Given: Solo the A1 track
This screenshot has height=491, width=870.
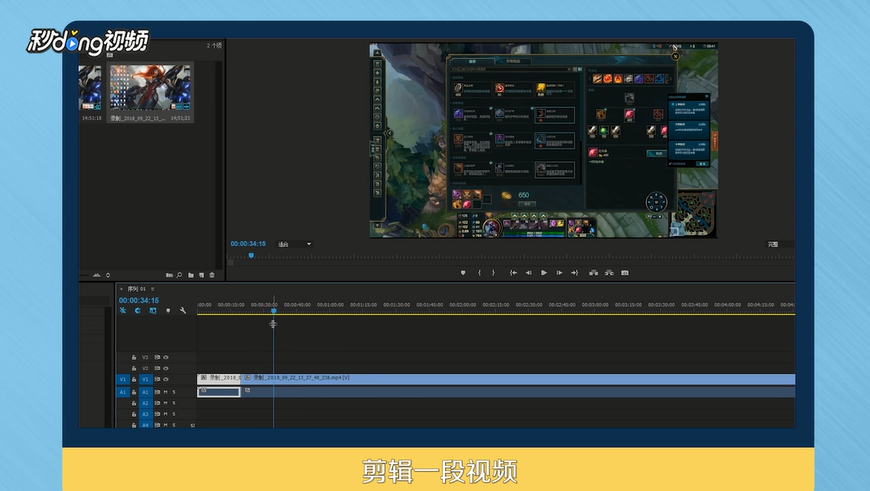Looking at the screenshot, I should (x=174, y=392).
